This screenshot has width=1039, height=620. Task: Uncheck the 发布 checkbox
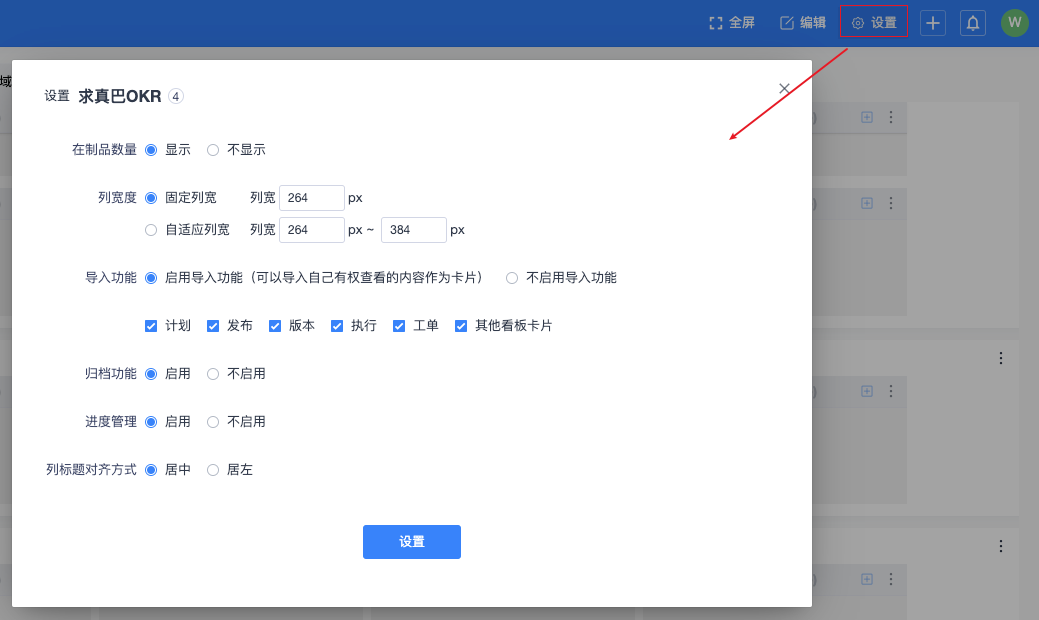(x=213, y=326)
